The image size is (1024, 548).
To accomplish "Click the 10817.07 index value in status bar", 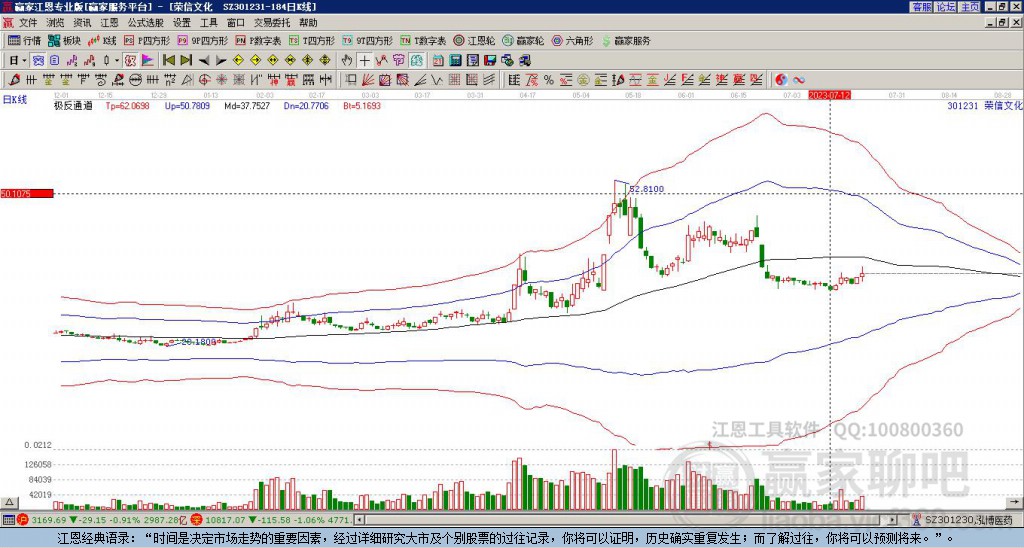I will point(225,520).
